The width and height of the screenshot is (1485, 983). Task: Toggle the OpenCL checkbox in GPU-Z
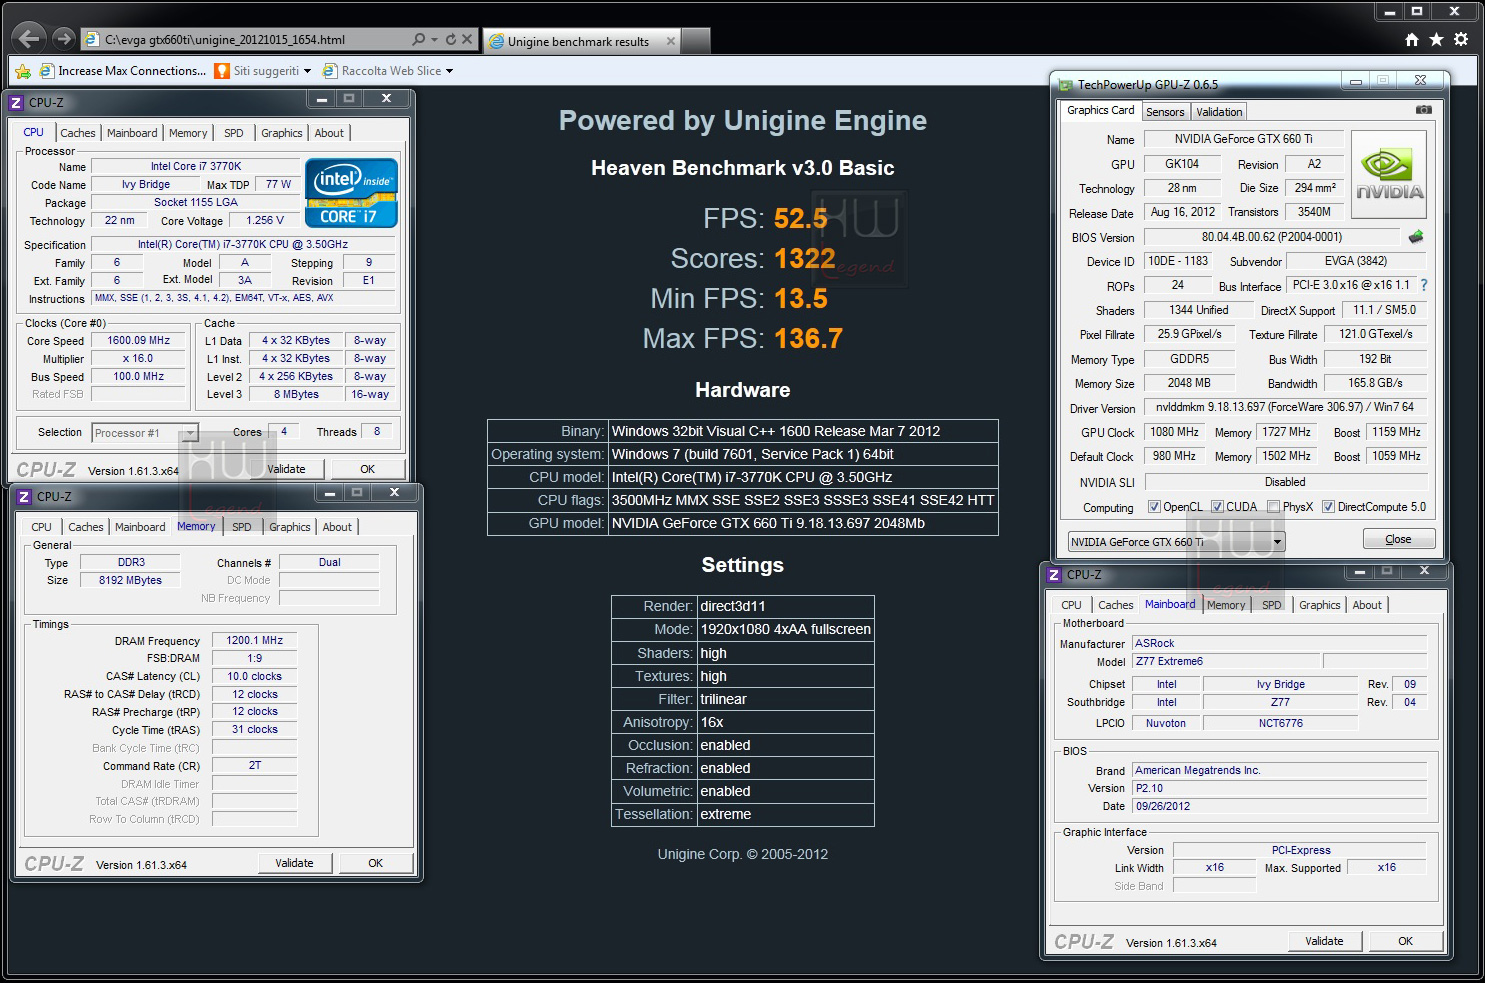(x=1154, y=507)
